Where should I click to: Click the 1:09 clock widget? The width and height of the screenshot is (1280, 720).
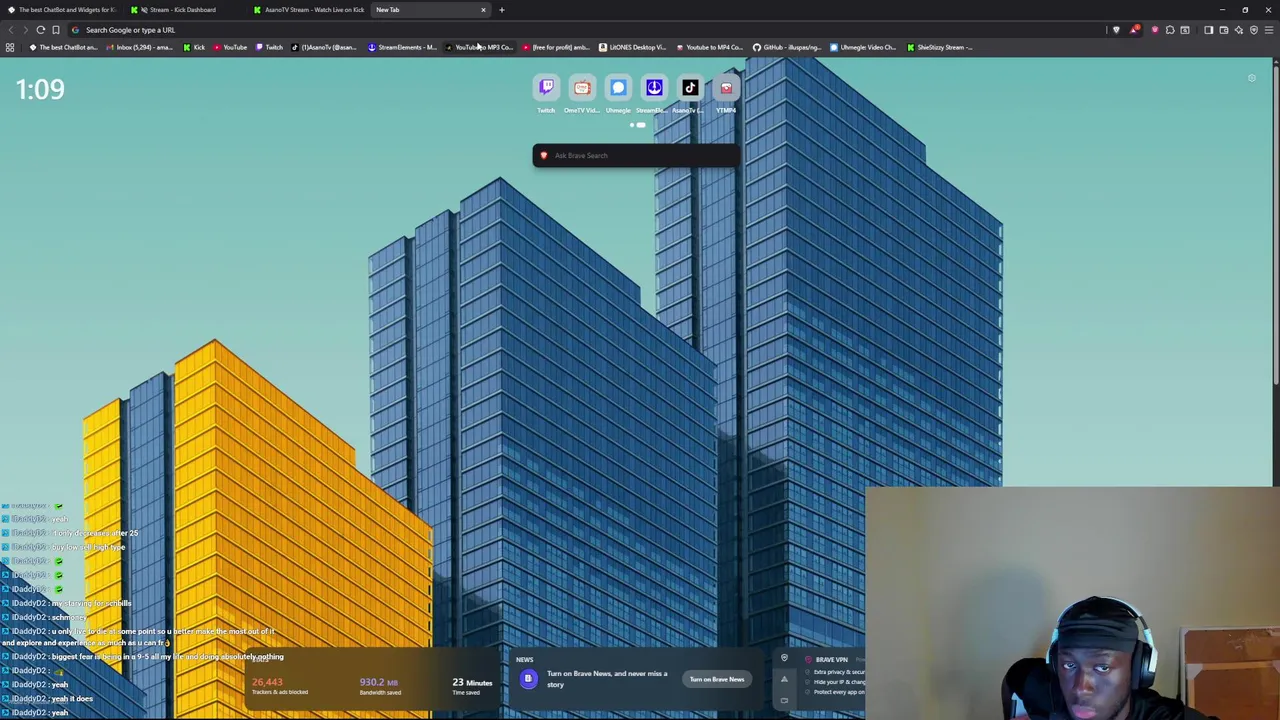(x=40, y=90)
